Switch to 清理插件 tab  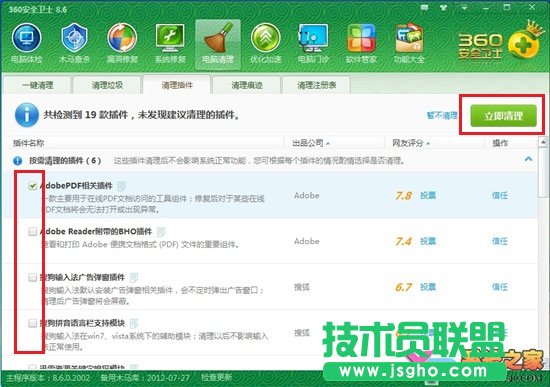tap(177, 85)
